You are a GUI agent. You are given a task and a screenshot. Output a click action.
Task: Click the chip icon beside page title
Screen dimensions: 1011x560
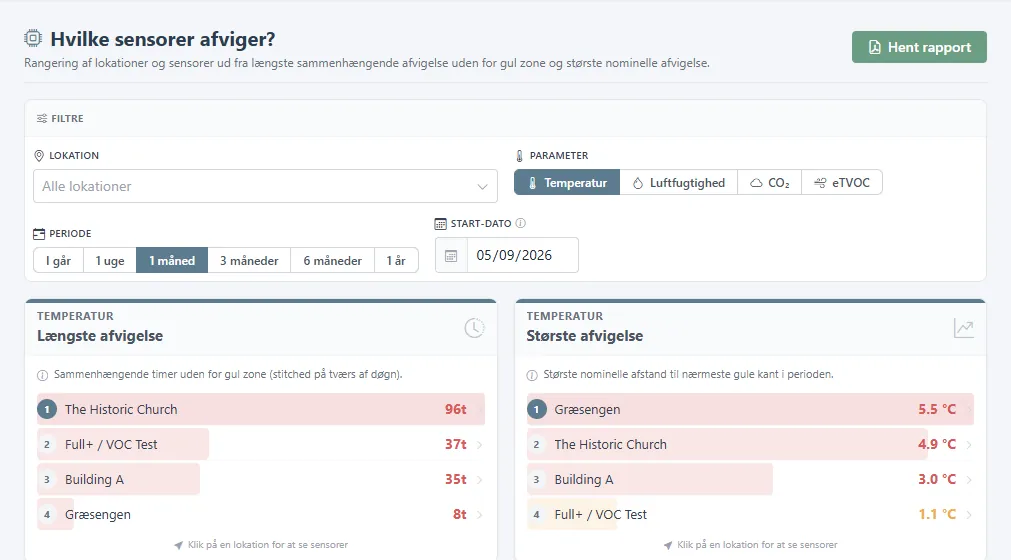pyautogui.click(x=33, y=39)
